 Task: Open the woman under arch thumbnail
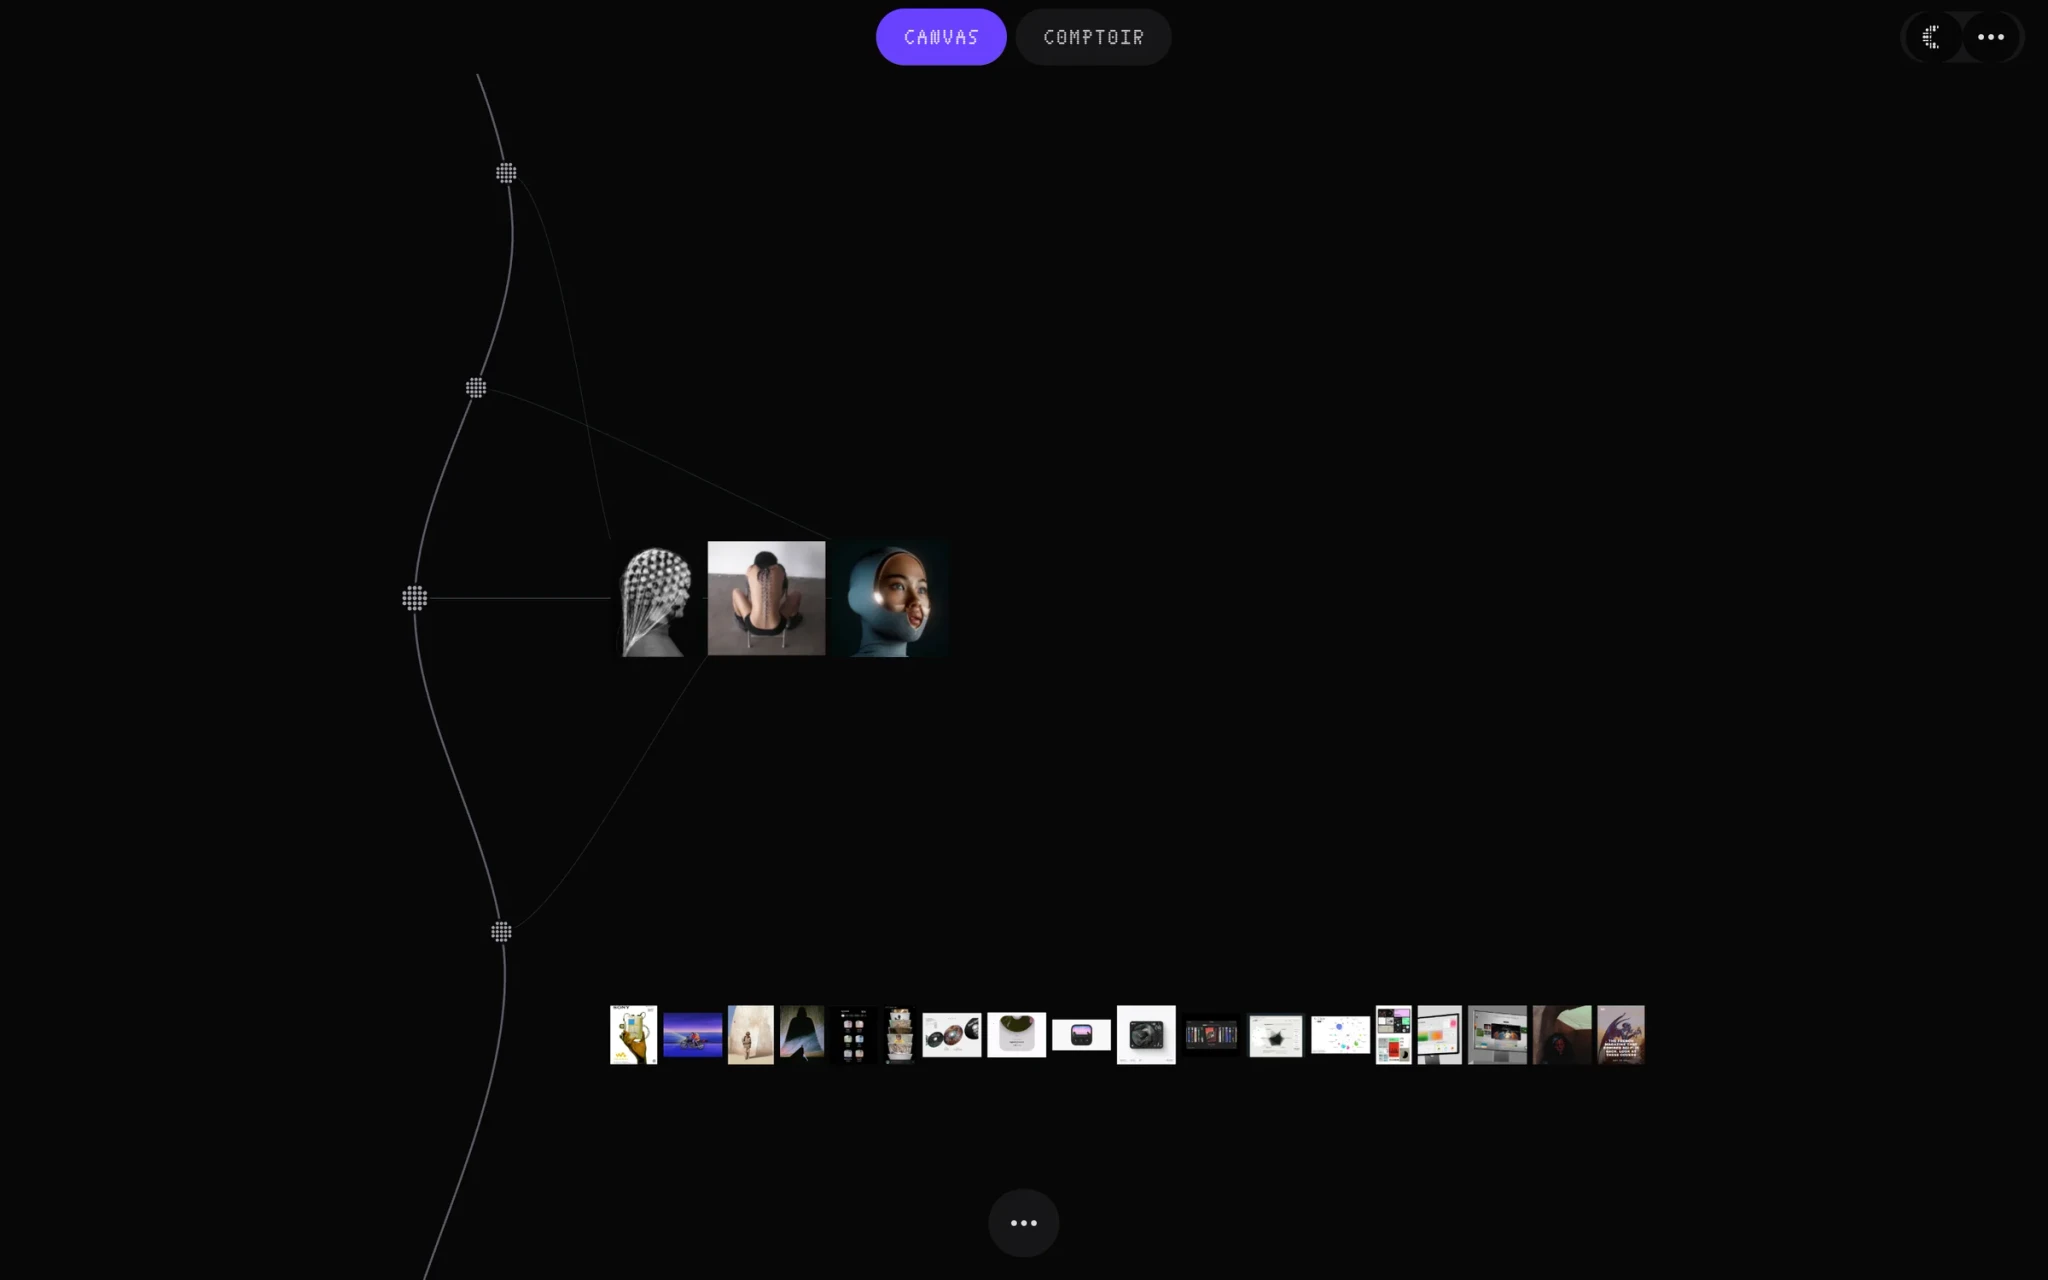pyautogui.click(x=1562, y=1035)
